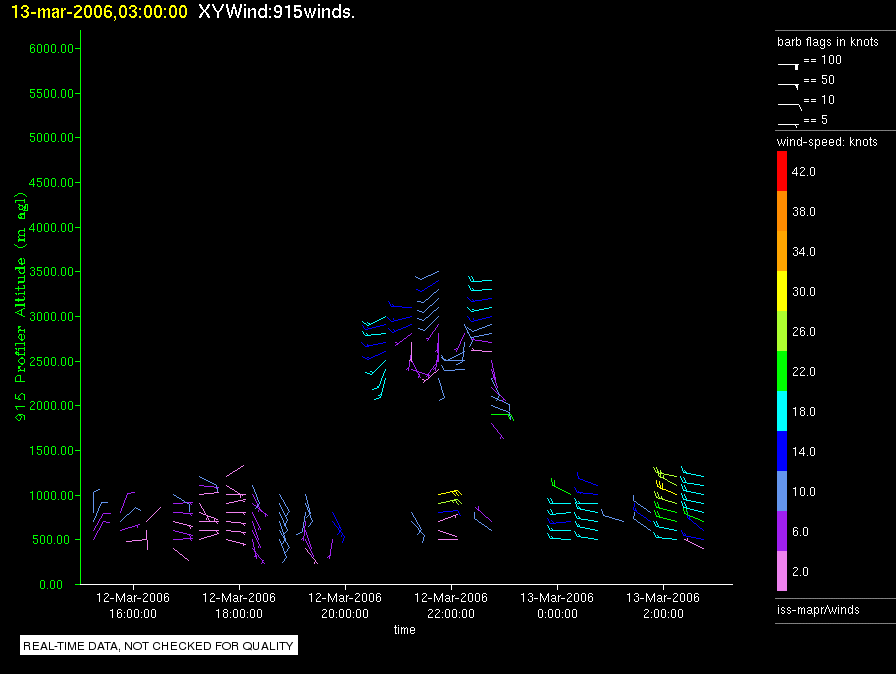
Task: Click the 'barb flags in knots' legend title
Action: [x=827, y=42]
